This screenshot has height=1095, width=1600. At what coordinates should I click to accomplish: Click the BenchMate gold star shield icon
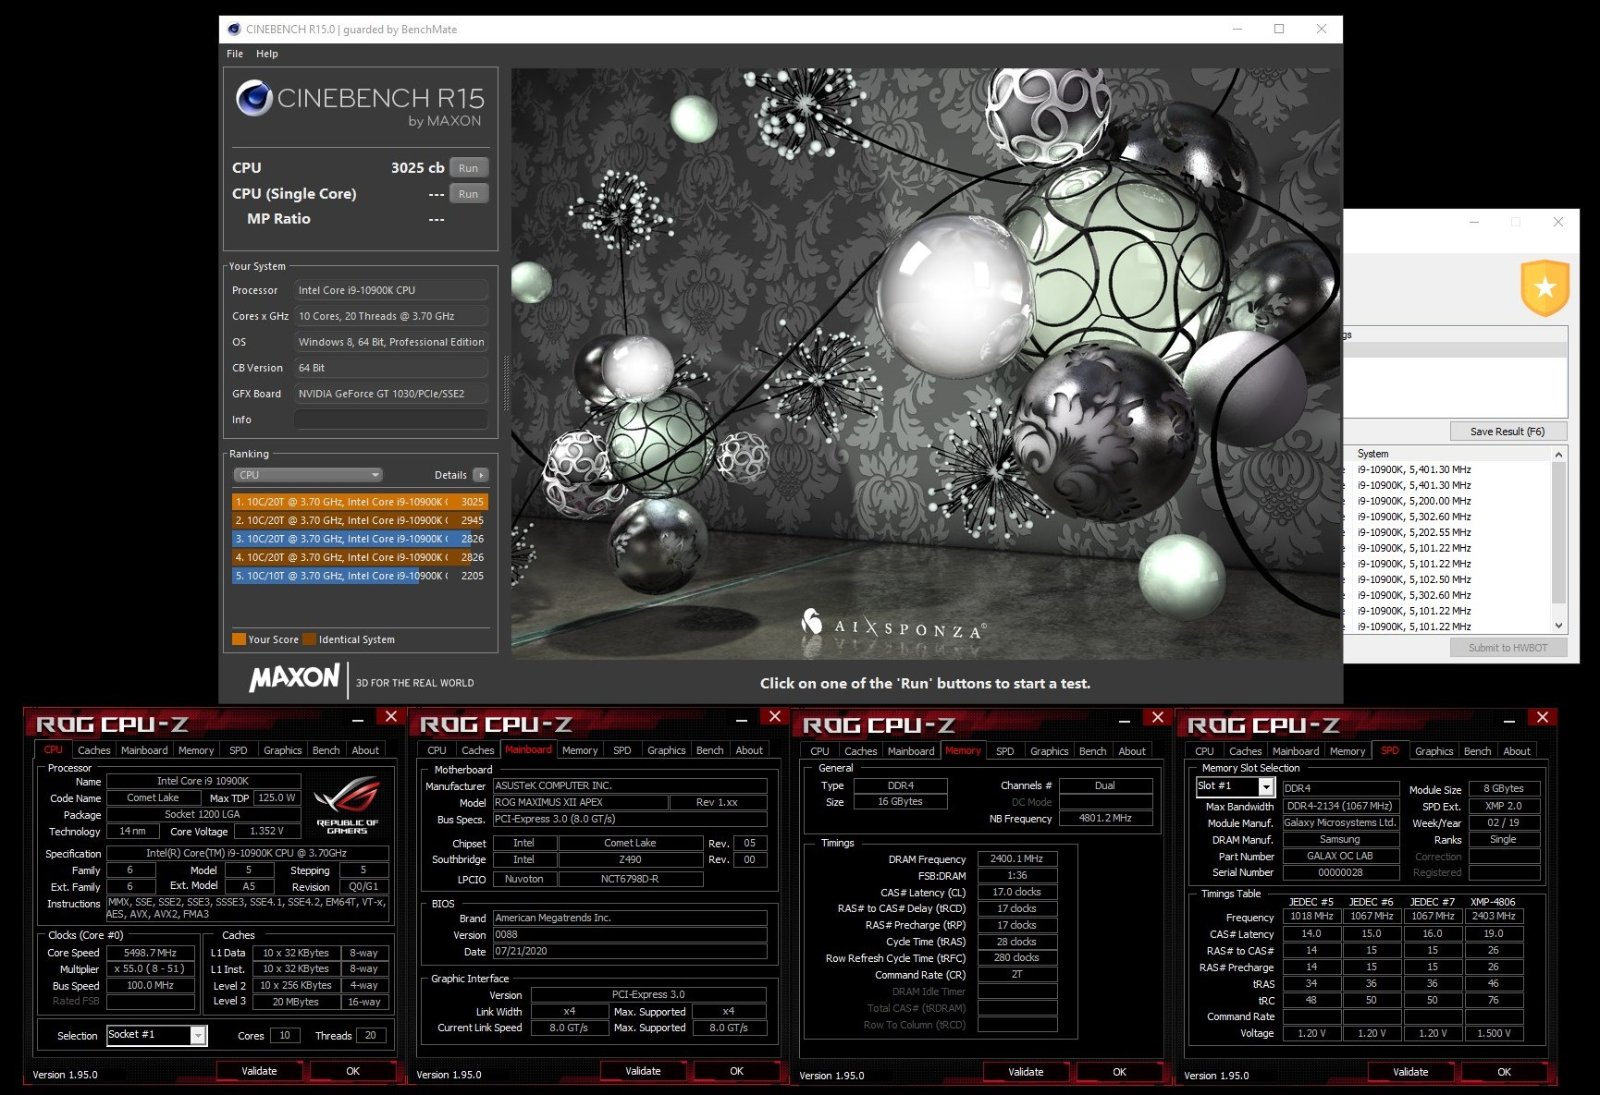[1544, 288]
